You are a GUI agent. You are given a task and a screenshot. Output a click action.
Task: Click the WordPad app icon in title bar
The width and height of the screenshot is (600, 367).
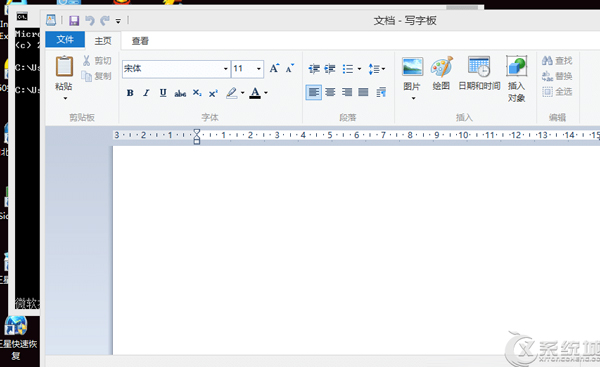tap(51, 20)
